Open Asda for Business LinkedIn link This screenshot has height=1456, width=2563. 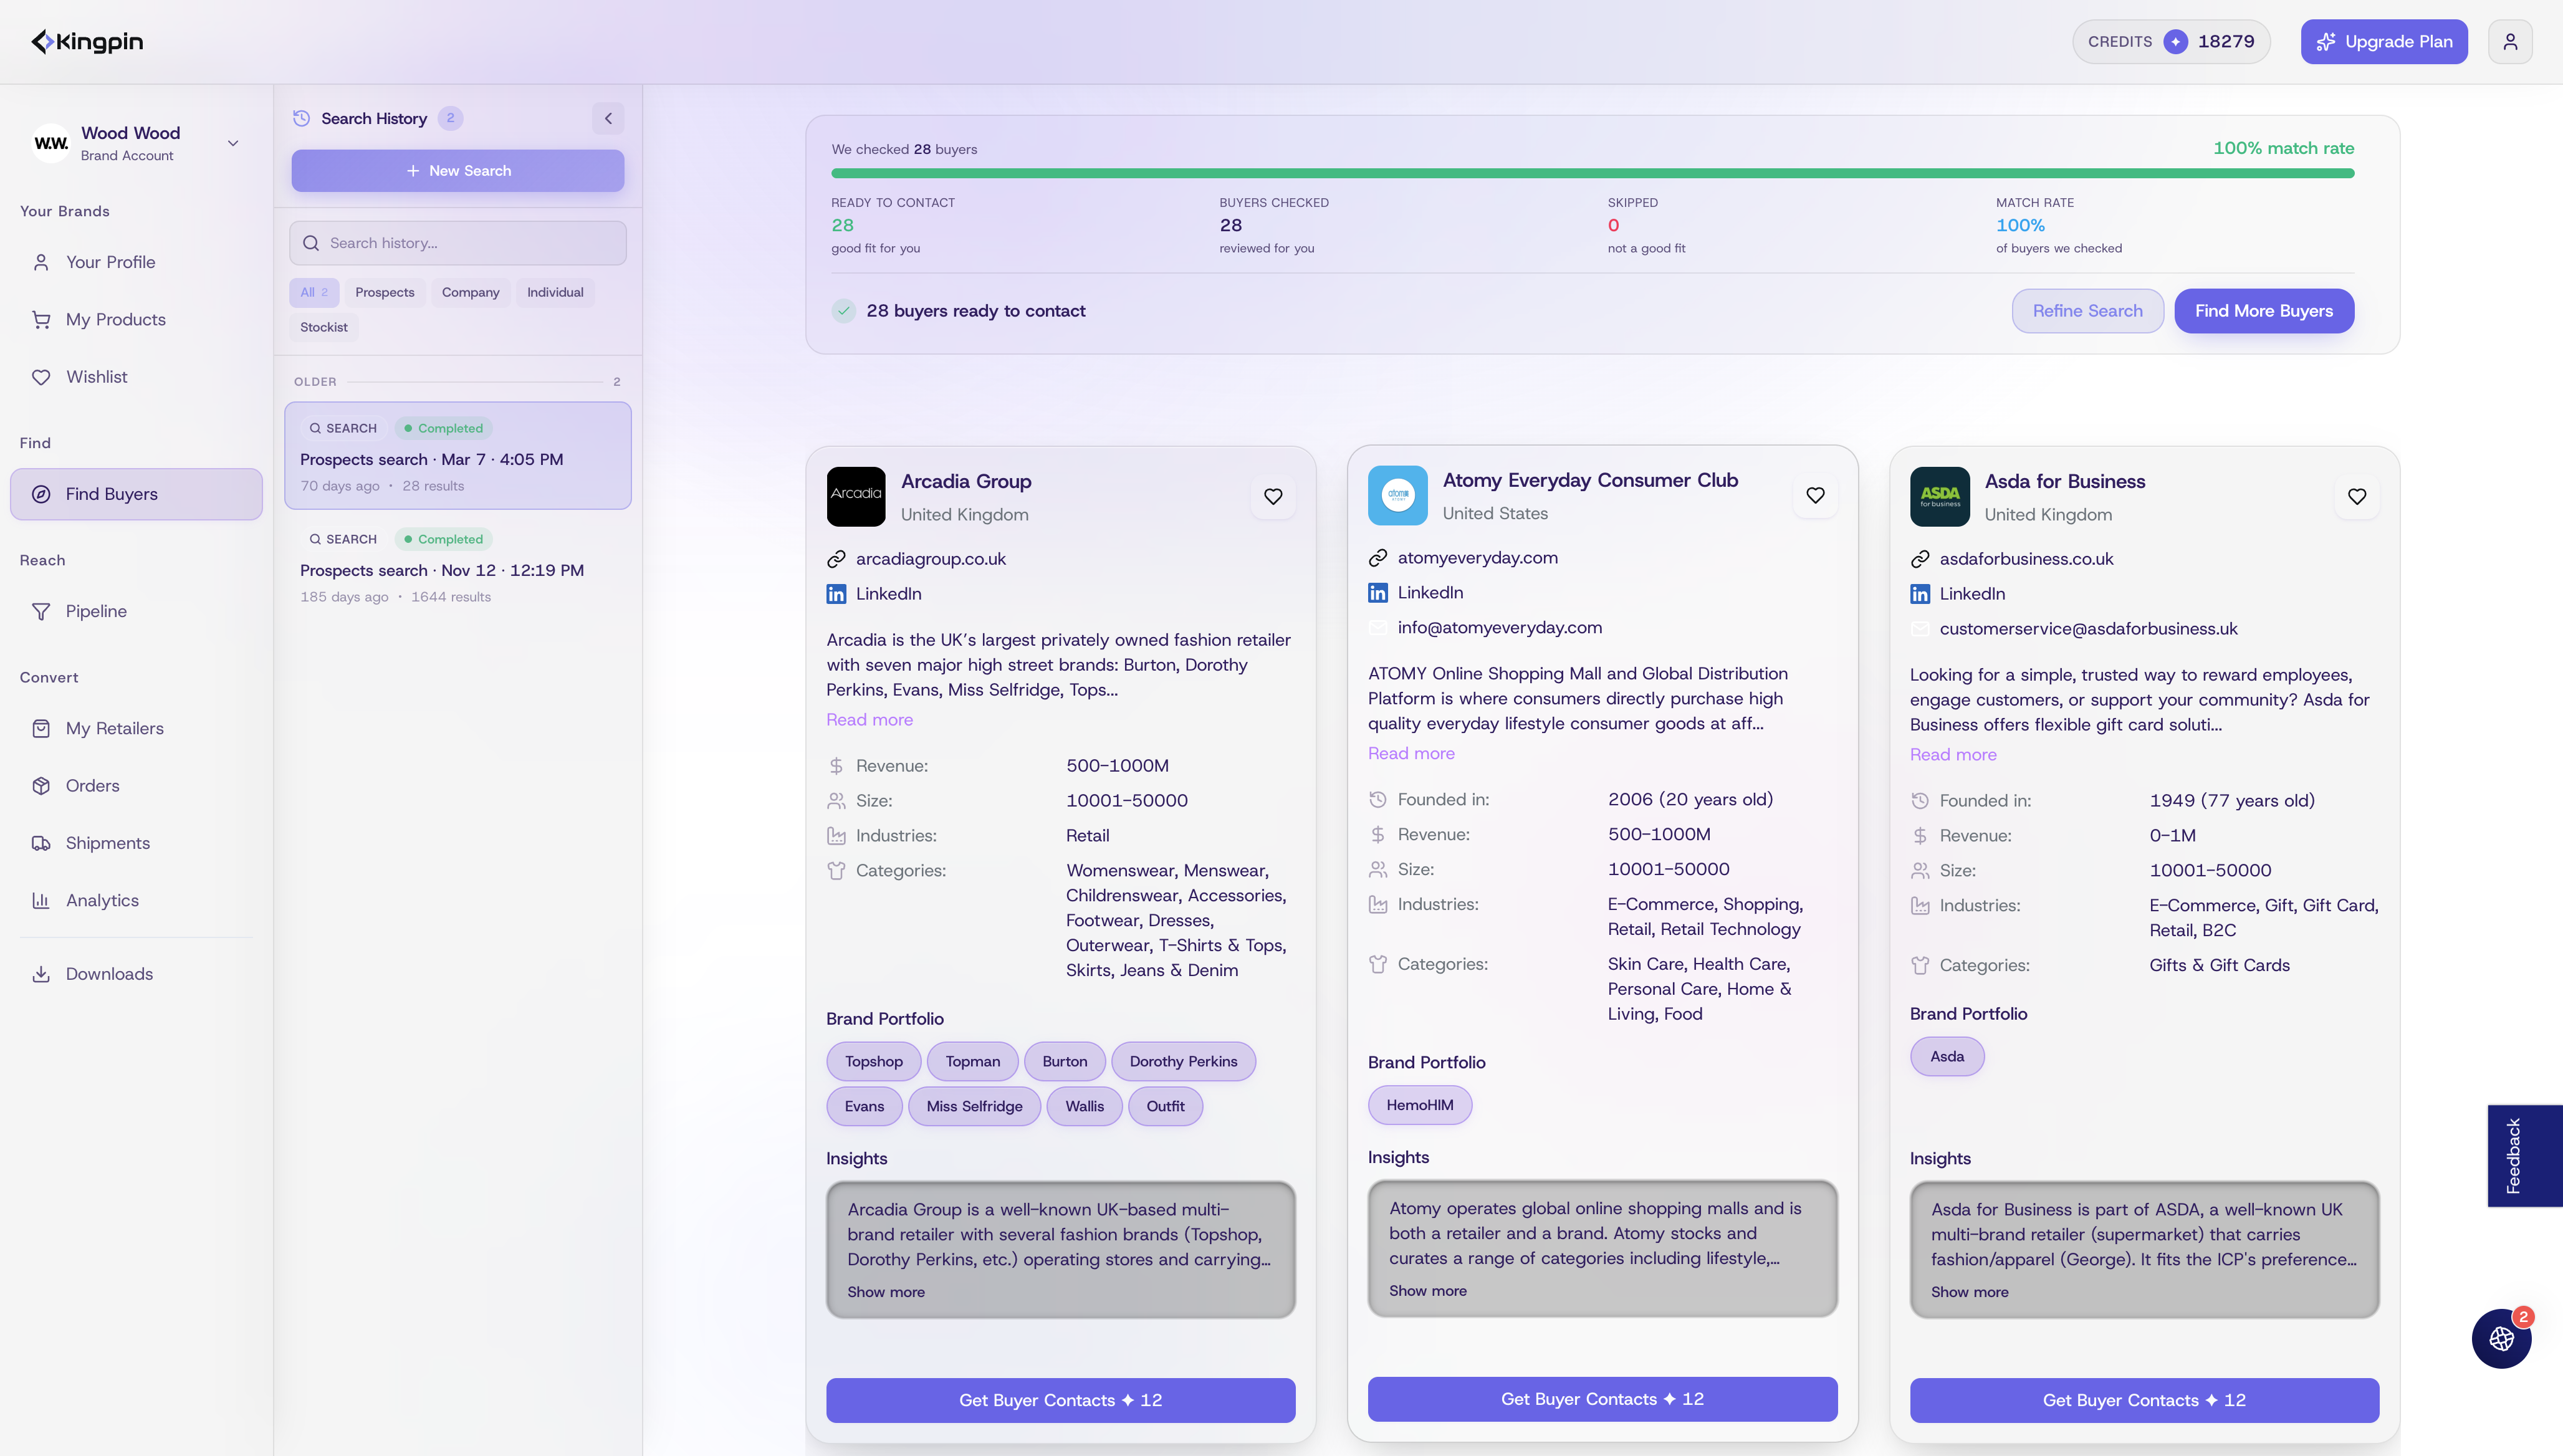tap(1972, 594)
